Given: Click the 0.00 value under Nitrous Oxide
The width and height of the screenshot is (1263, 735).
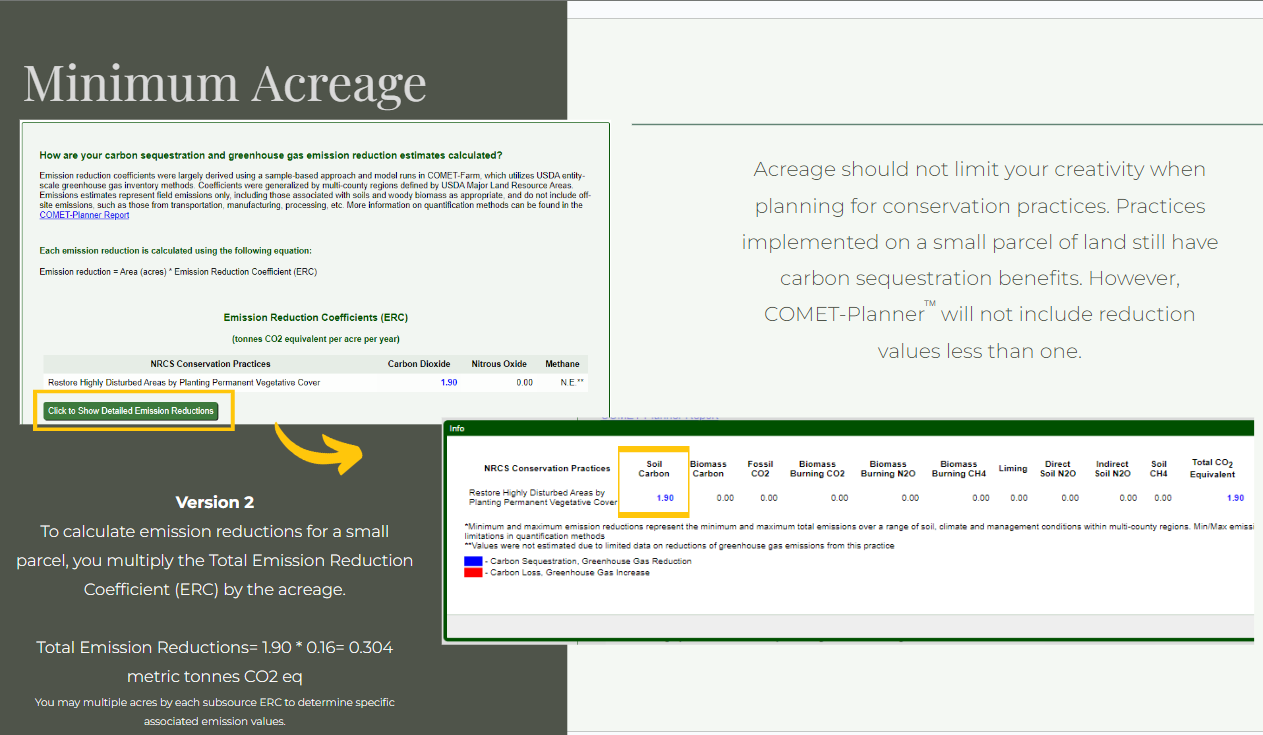Looking at the screenshot, I should point(524,382).
